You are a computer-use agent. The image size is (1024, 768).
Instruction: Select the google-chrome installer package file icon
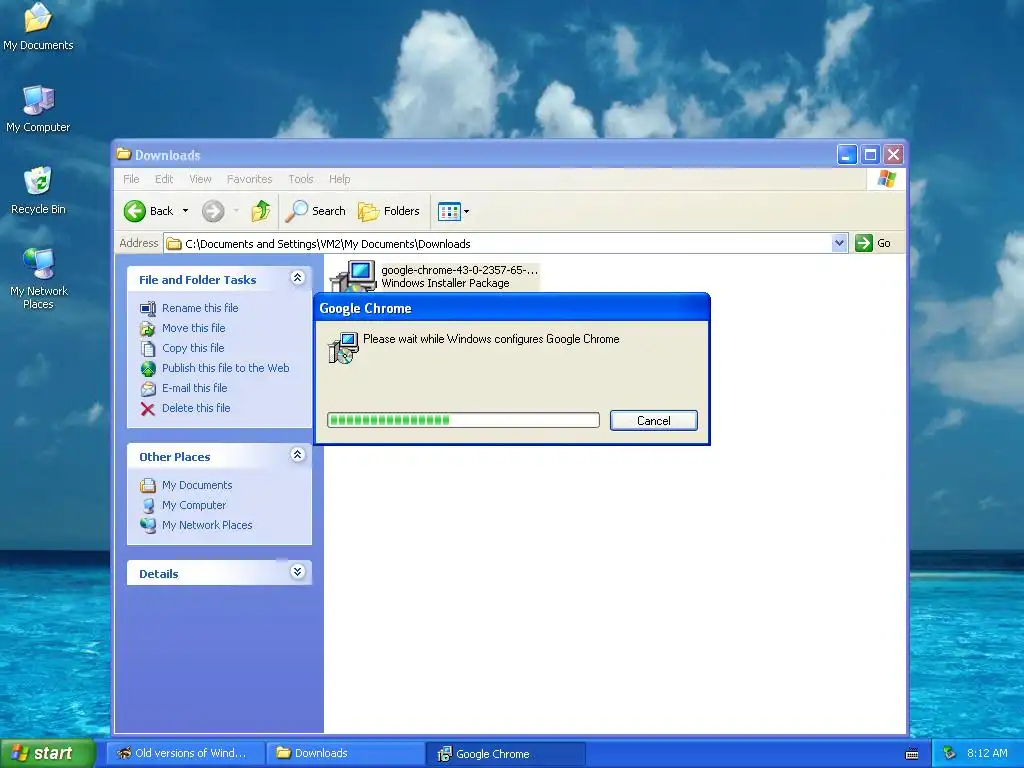354,276
